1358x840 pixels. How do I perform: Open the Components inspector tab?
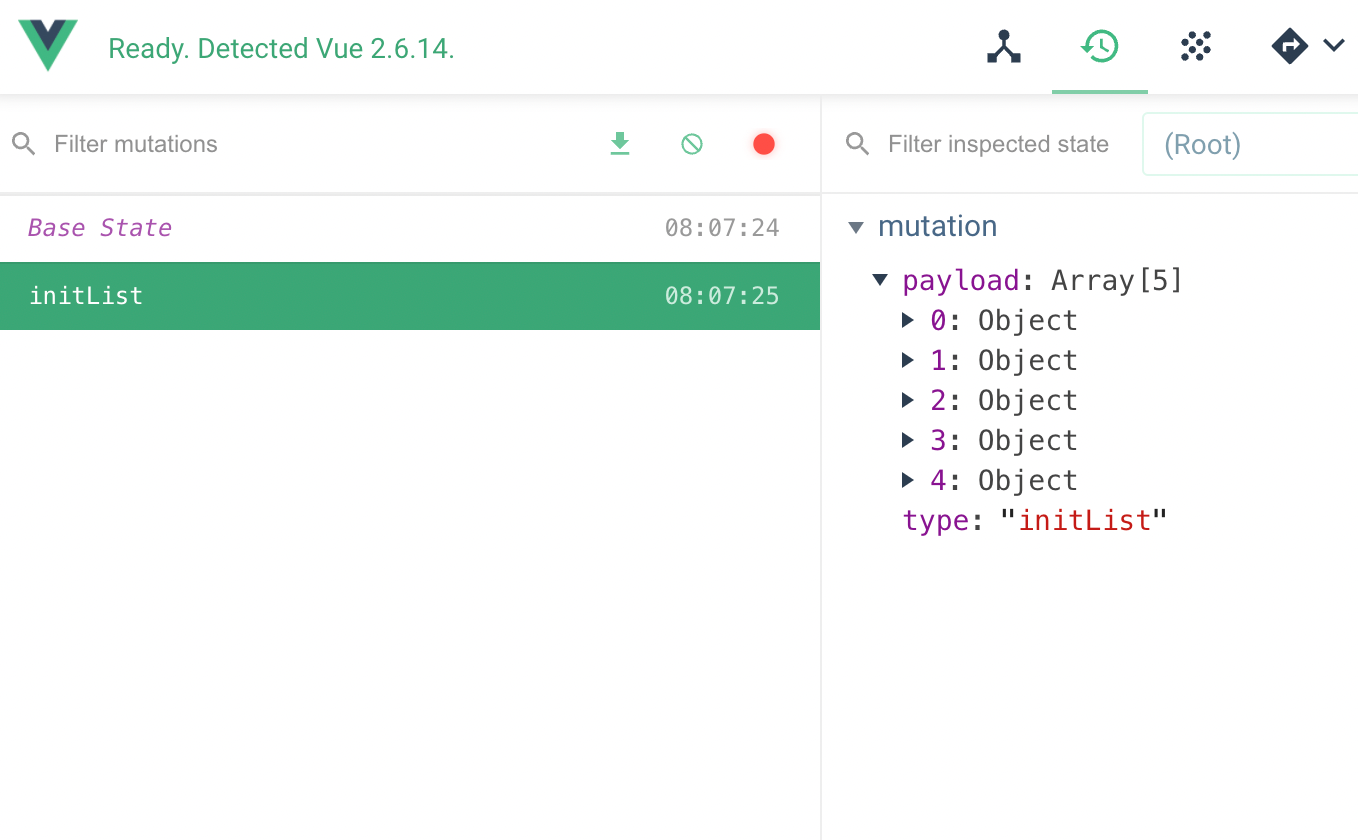pos(1004,47)
